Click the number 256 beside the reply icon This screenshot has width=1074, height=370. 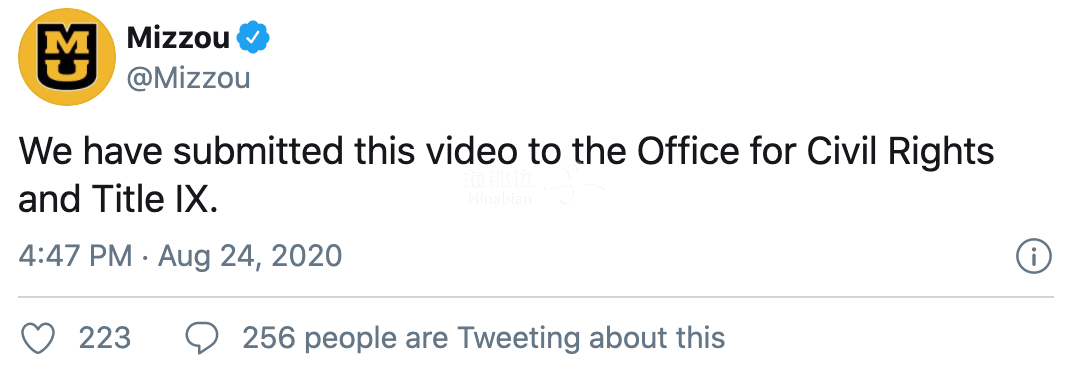(x=268, y=338)
